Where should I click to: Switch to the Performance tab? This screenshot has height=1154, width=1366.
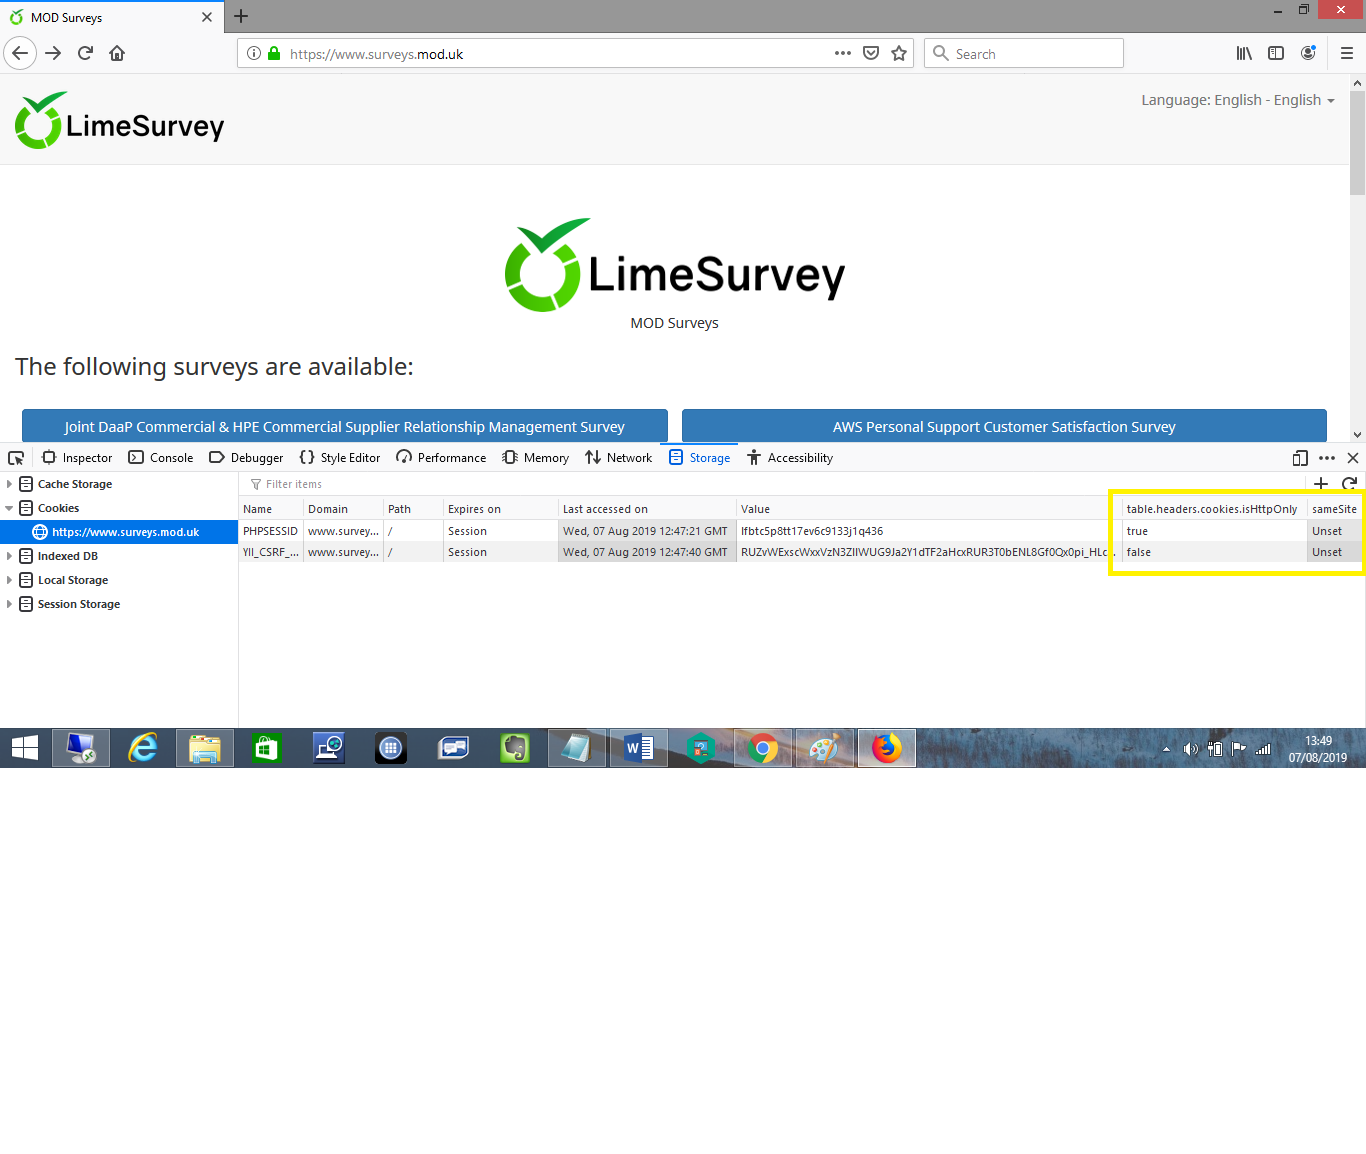441,458
